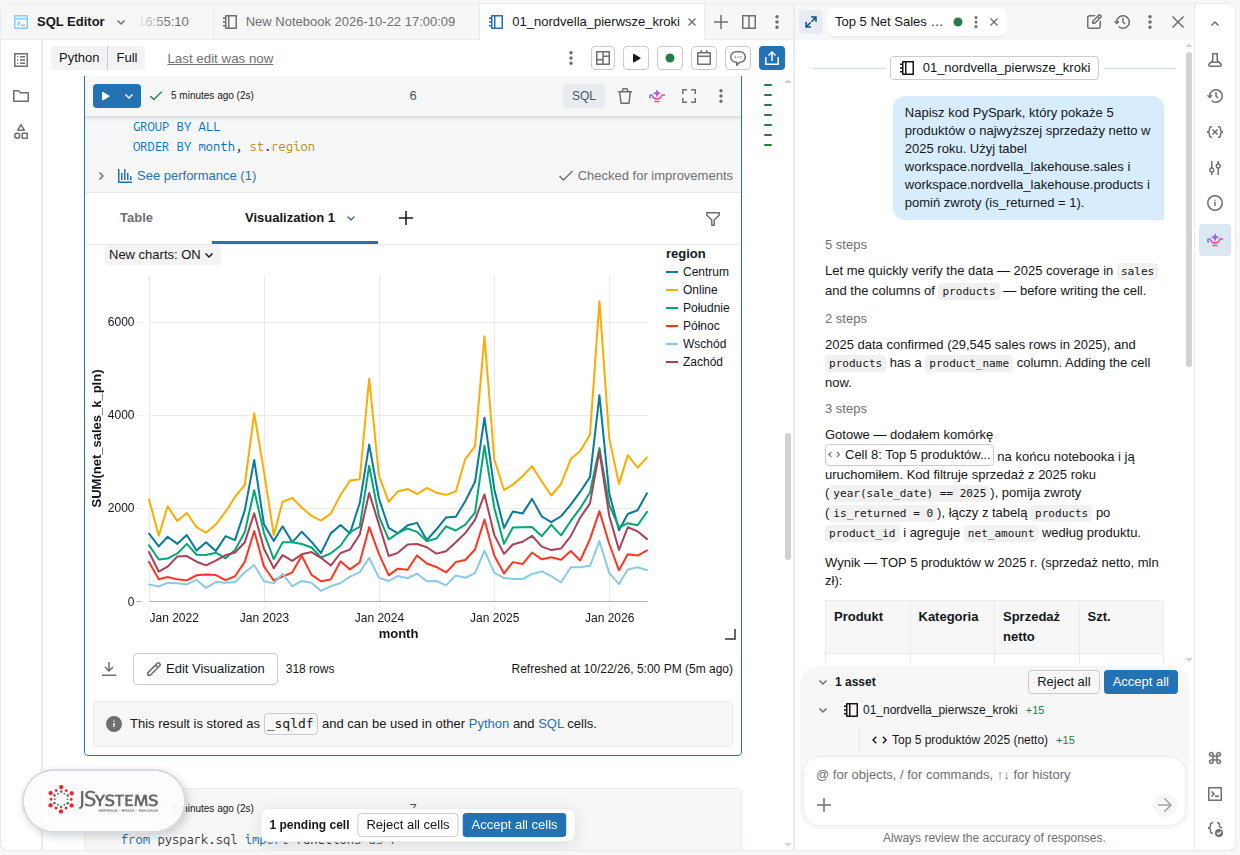Switch the view mode to Full
This screenshot has width=1240, height=855.
(127, 58)
